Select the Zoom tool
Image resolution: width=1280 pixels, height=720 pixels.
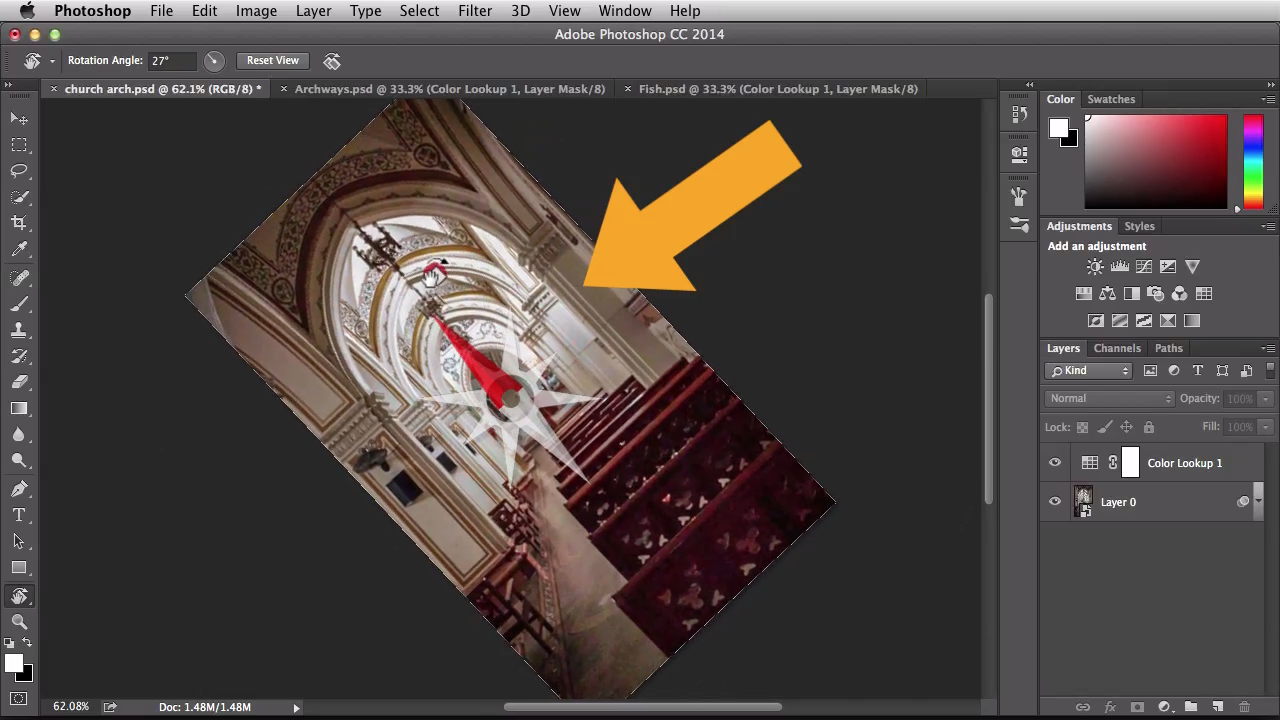click(19, 622)
